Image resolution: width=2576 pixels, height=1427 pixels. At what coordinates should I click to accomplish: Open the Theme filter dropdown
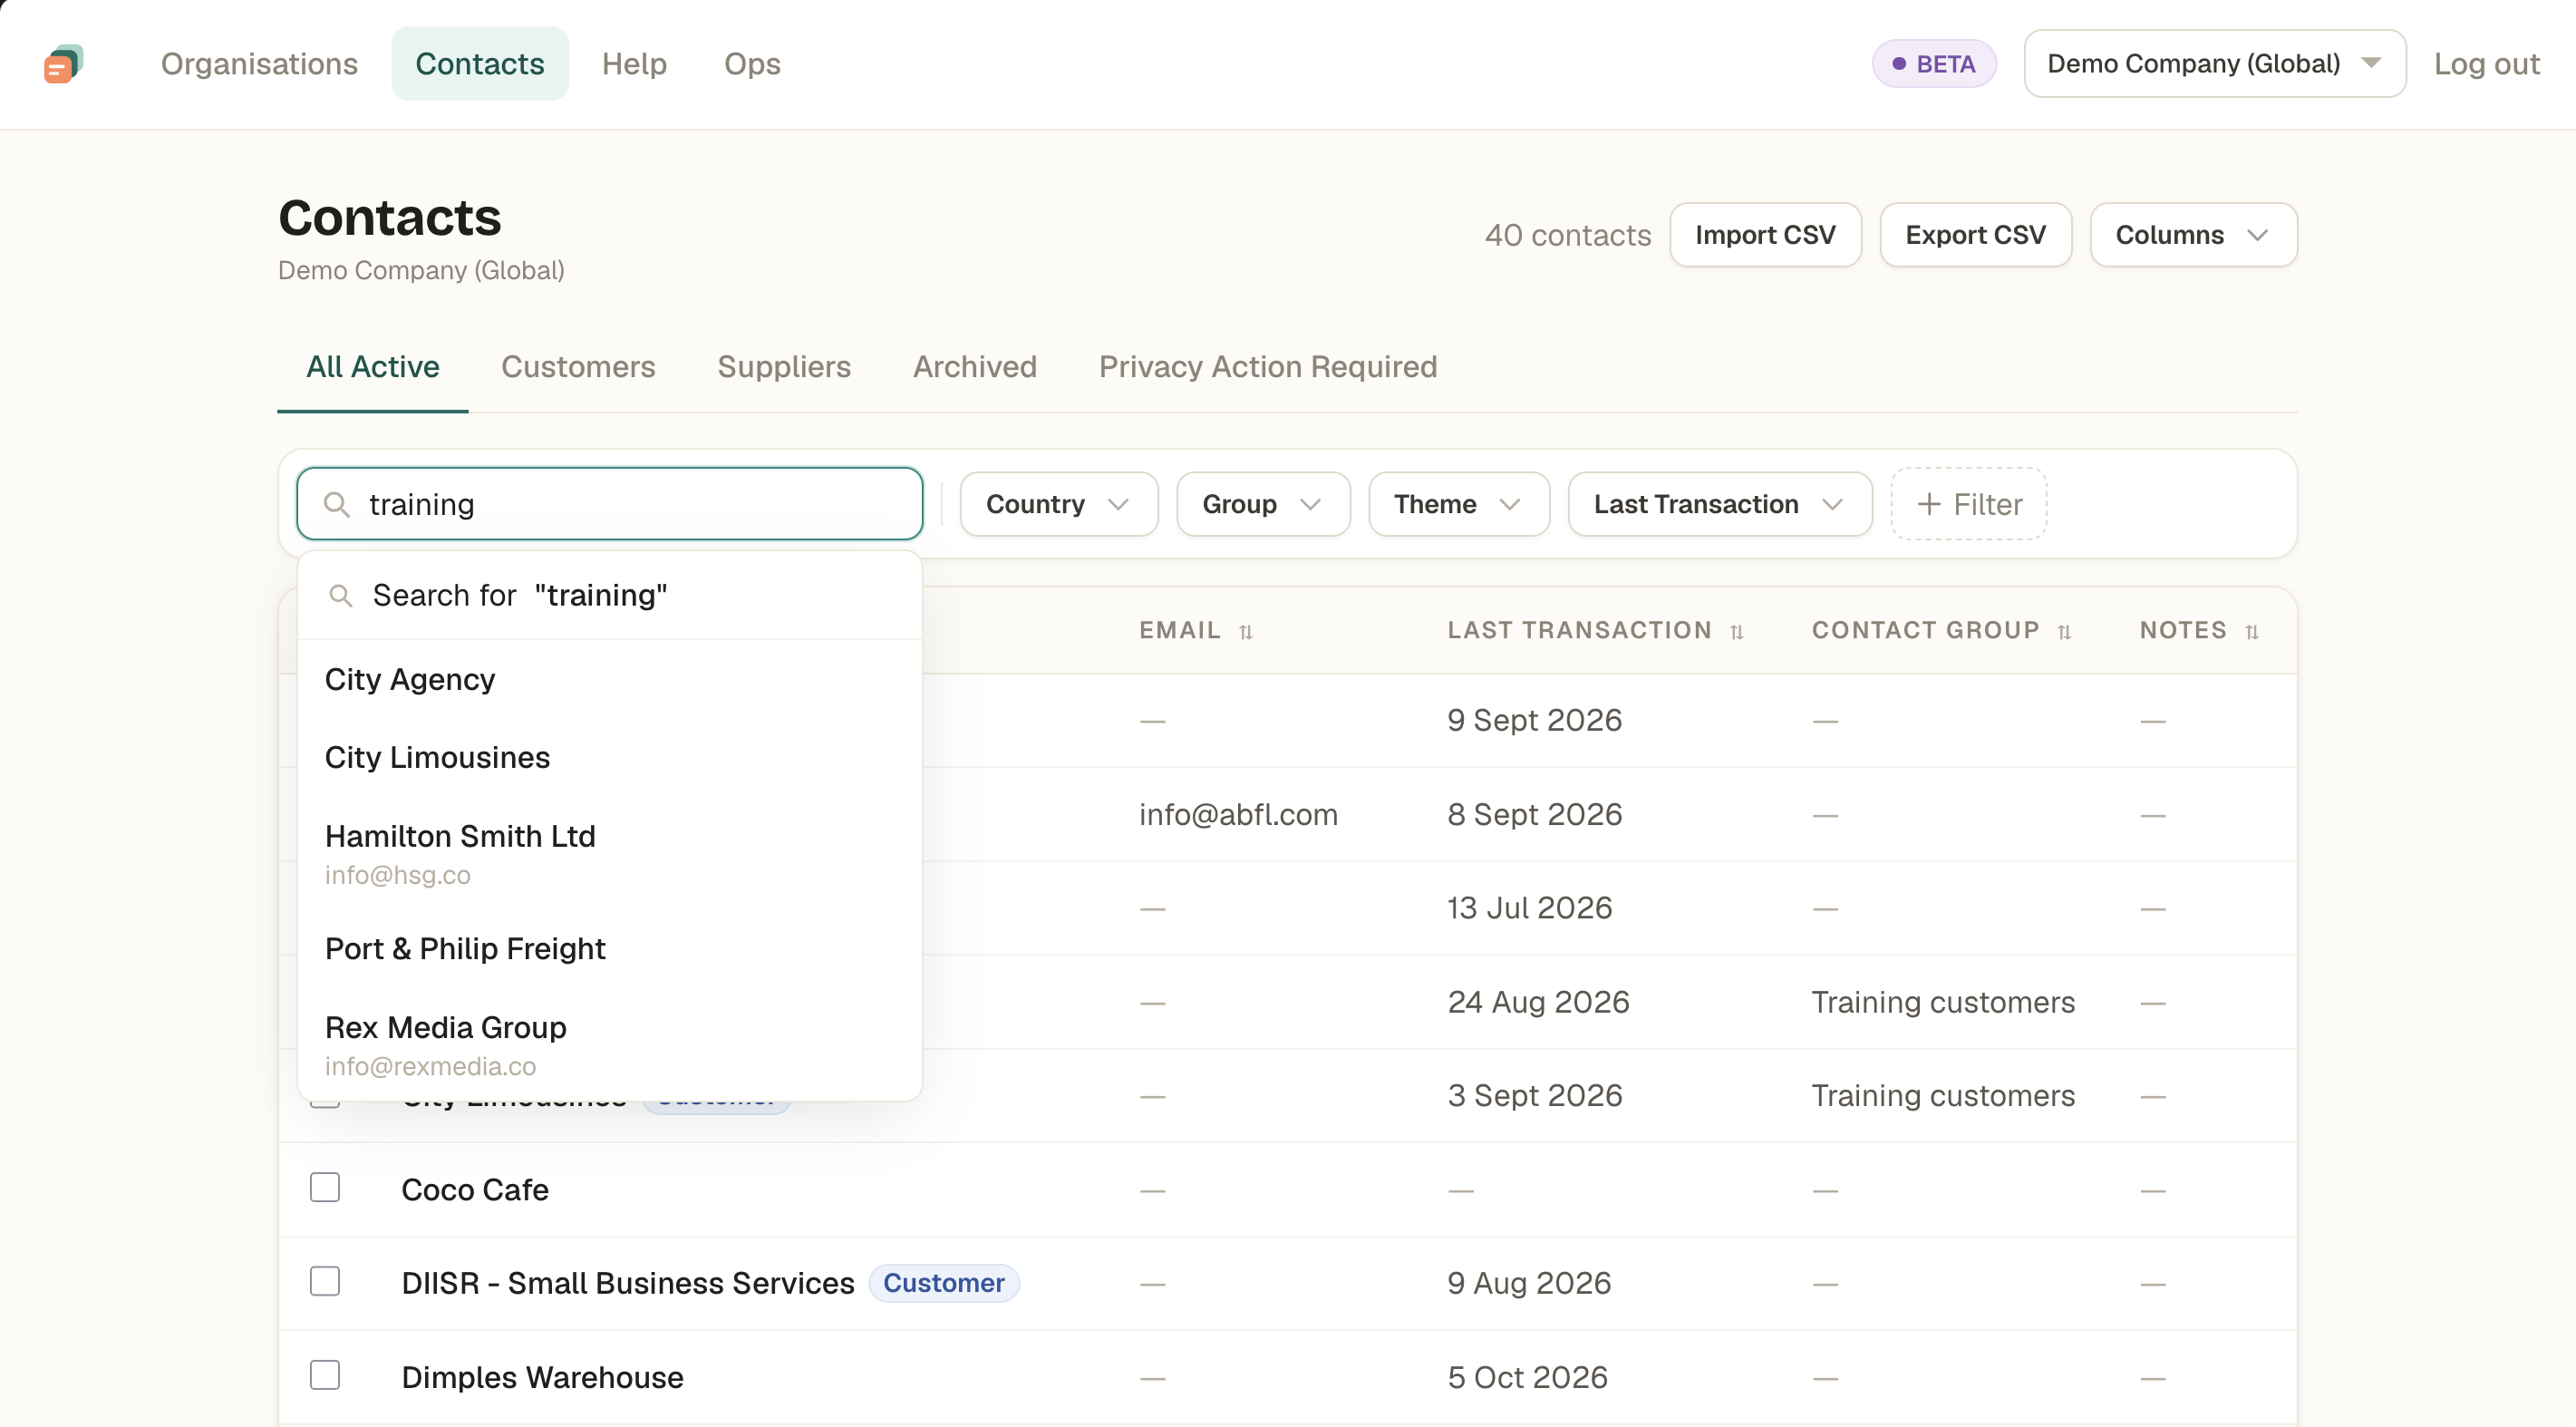click(1458, 504)
